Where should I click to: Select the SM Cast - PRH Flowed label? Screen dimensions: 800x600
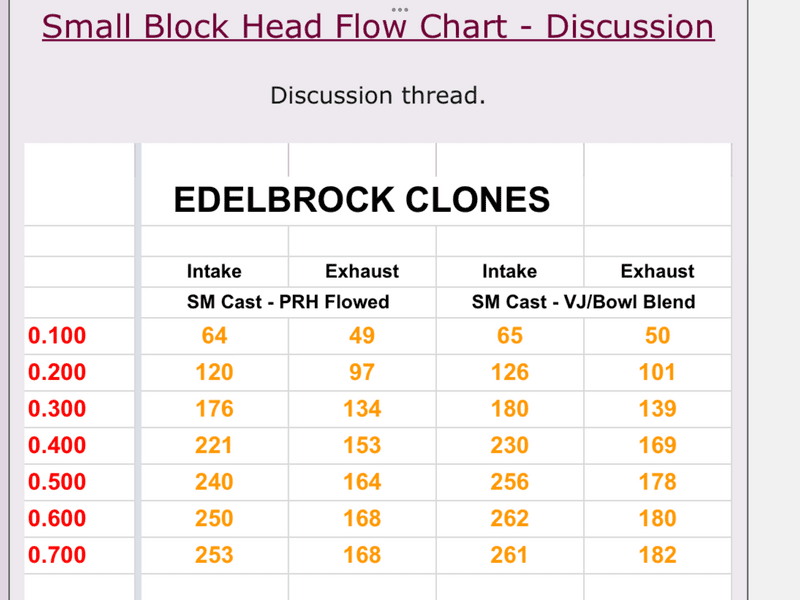pos(288,302)
